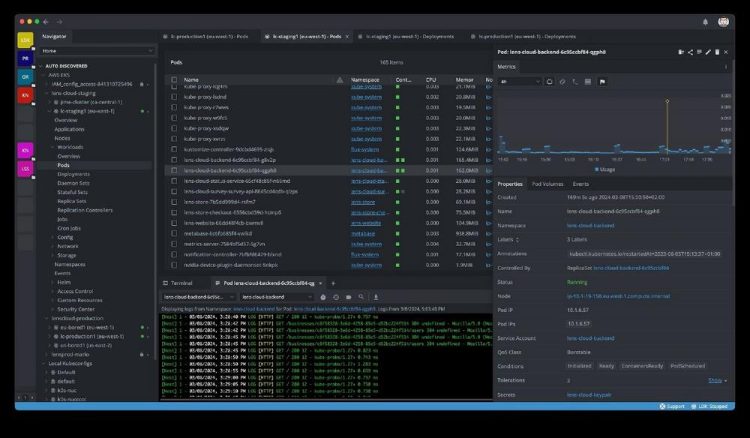Check the lens-cloud-status-service pod checkbox
Image resolution: width=750 pixels, height=438 pixels.
(174, 181)
